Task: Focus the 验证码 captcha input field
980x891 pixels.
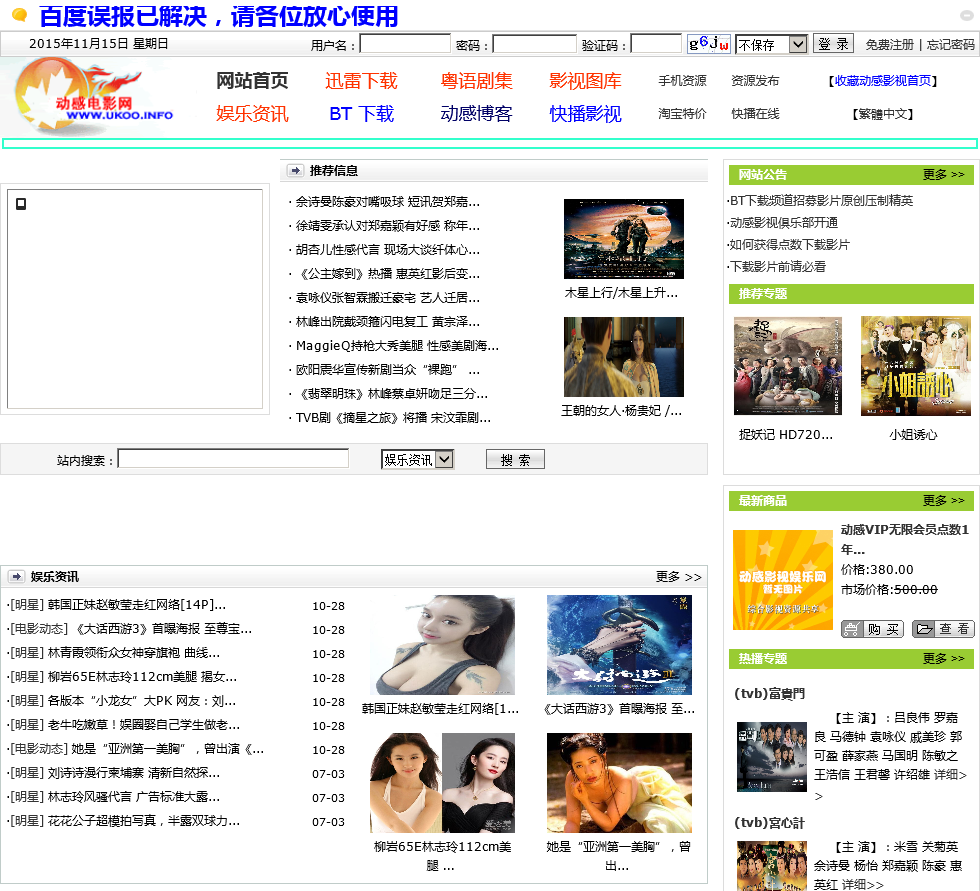Action: [x=656, y=44]
